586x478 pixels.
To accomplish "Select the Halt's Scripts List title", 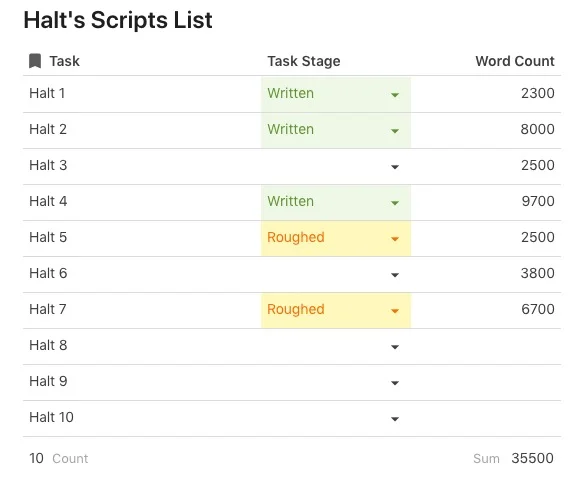I will click(x=118, y=20).
